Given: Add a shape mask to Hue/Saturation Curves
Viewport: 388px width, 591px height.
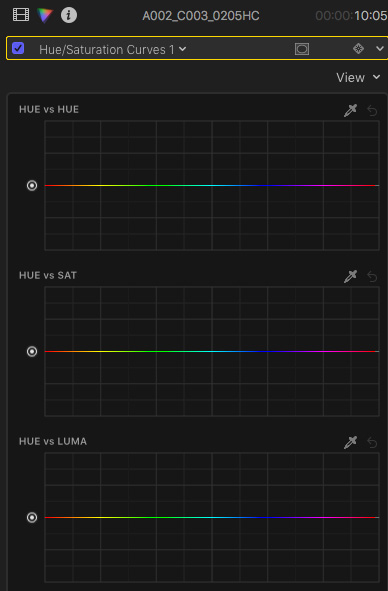Looking at the screenshot, I should [302, 49].
